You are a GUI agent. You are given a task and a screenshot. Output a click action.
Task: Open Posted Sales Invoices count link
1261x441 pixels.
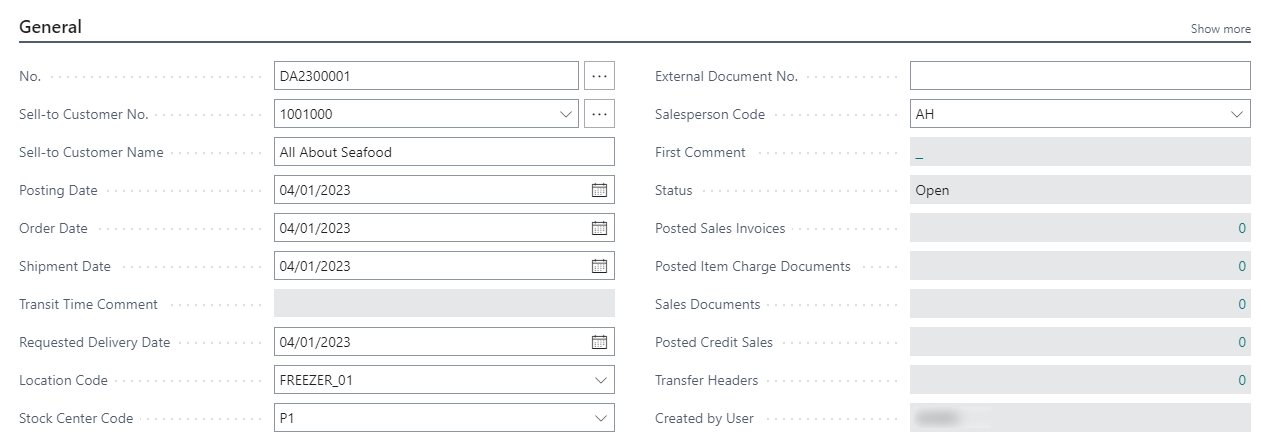pyautogui.click(x=1242, y=228)
